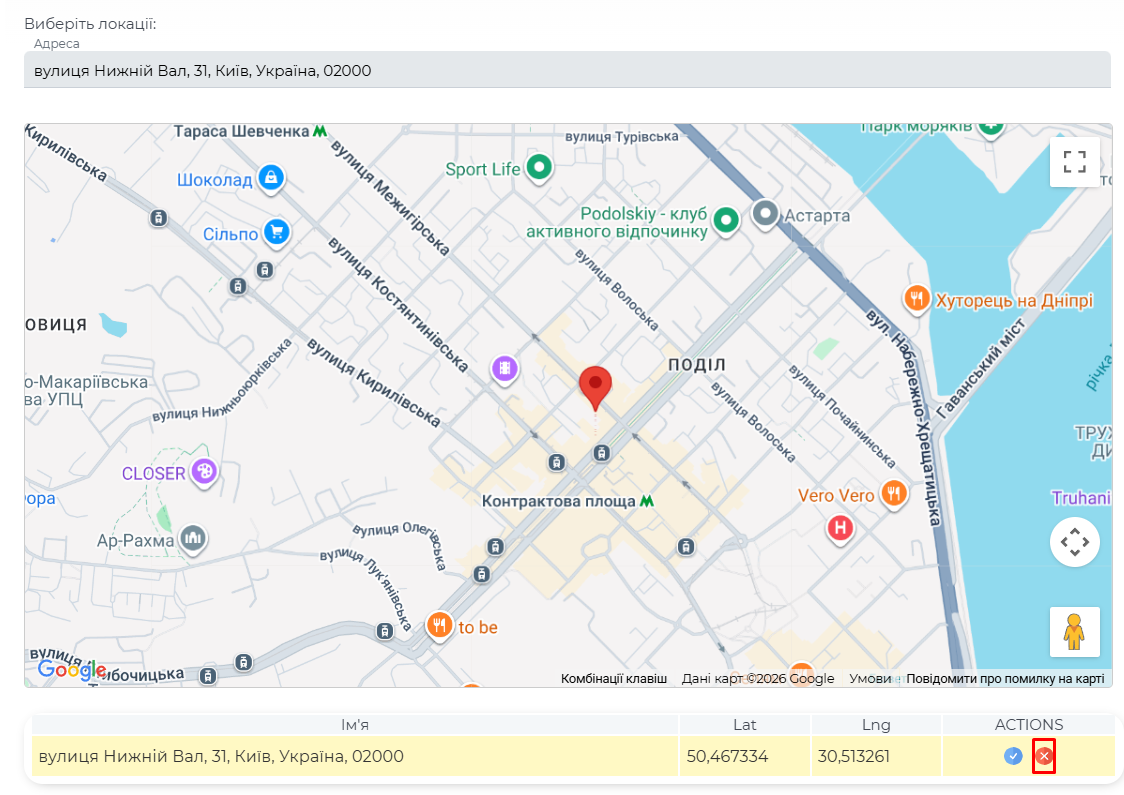1124x795 pixels.
Task: Open the Vero Vero restaurant marker
Action: (894, 493)
